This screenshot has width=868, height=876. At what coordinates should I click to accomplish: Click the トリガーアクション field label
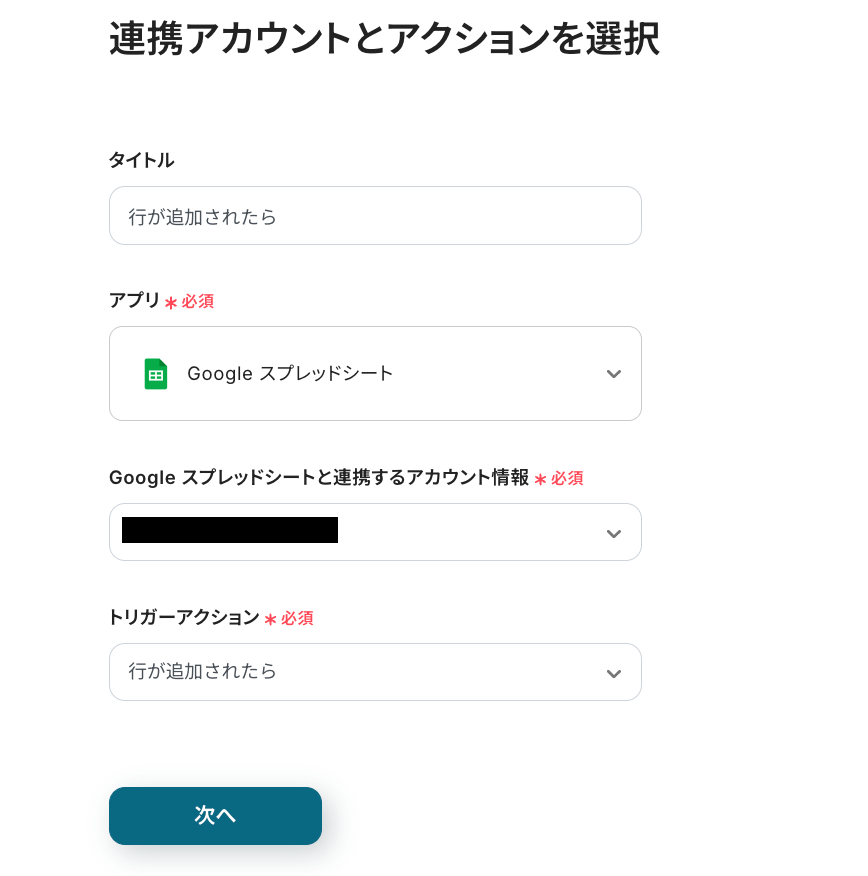coord(184,617)
